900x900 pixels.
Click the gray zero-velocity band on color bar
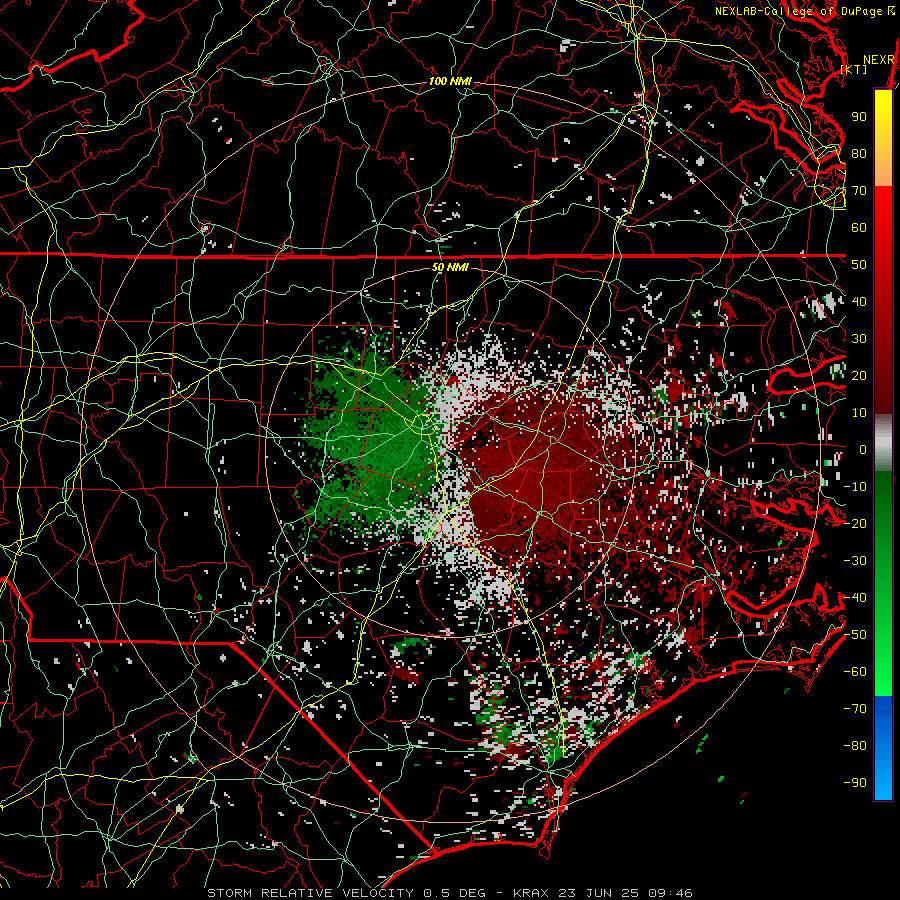pos(883,442)
